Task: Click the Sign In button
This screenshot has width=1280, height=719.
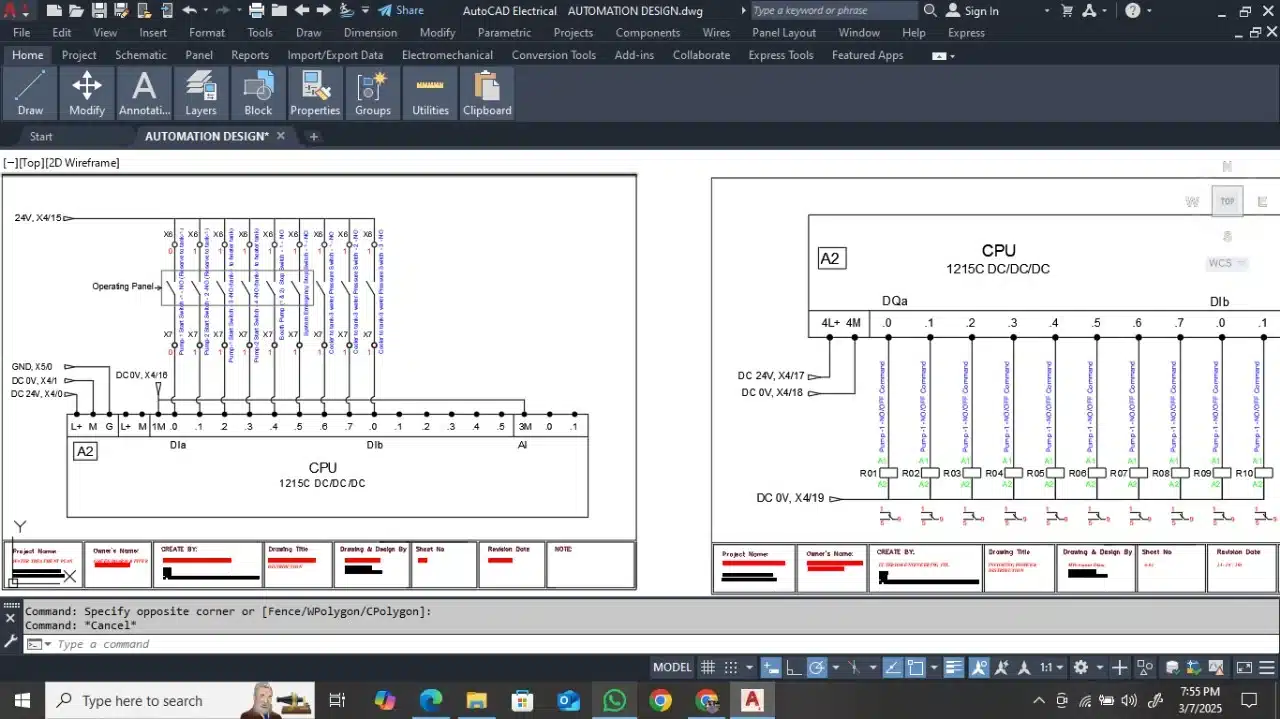Action: click(972, 11)
